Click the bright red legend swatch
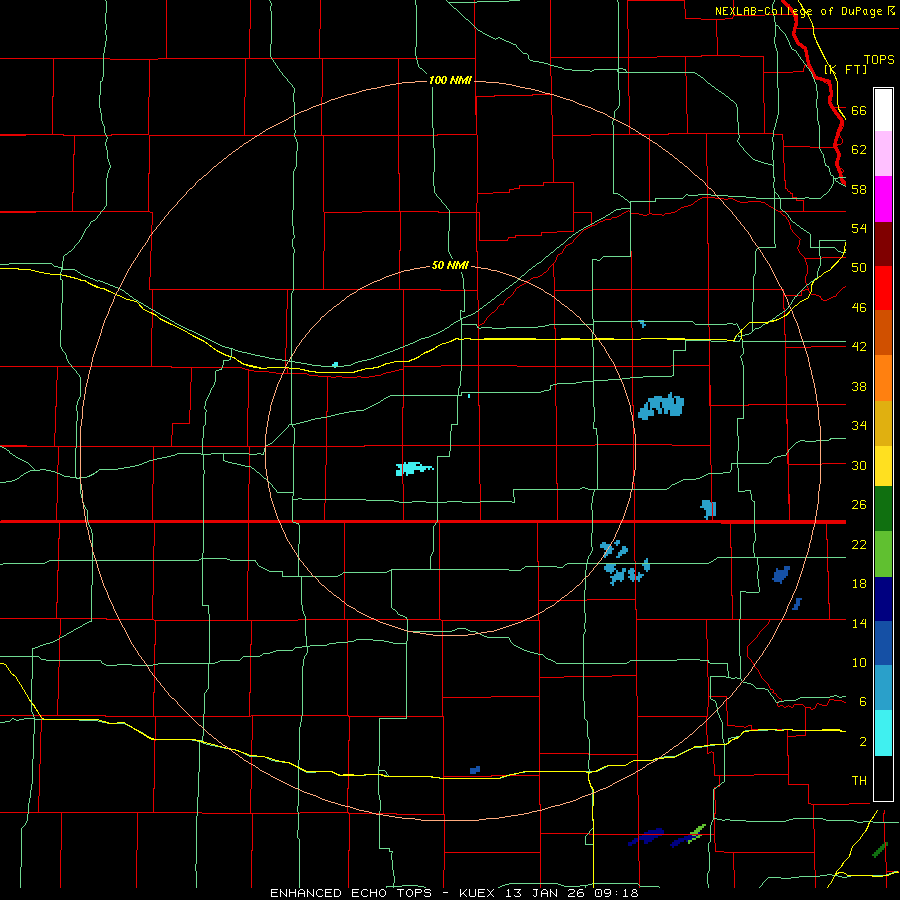900x900 pixels. (883, 288)
